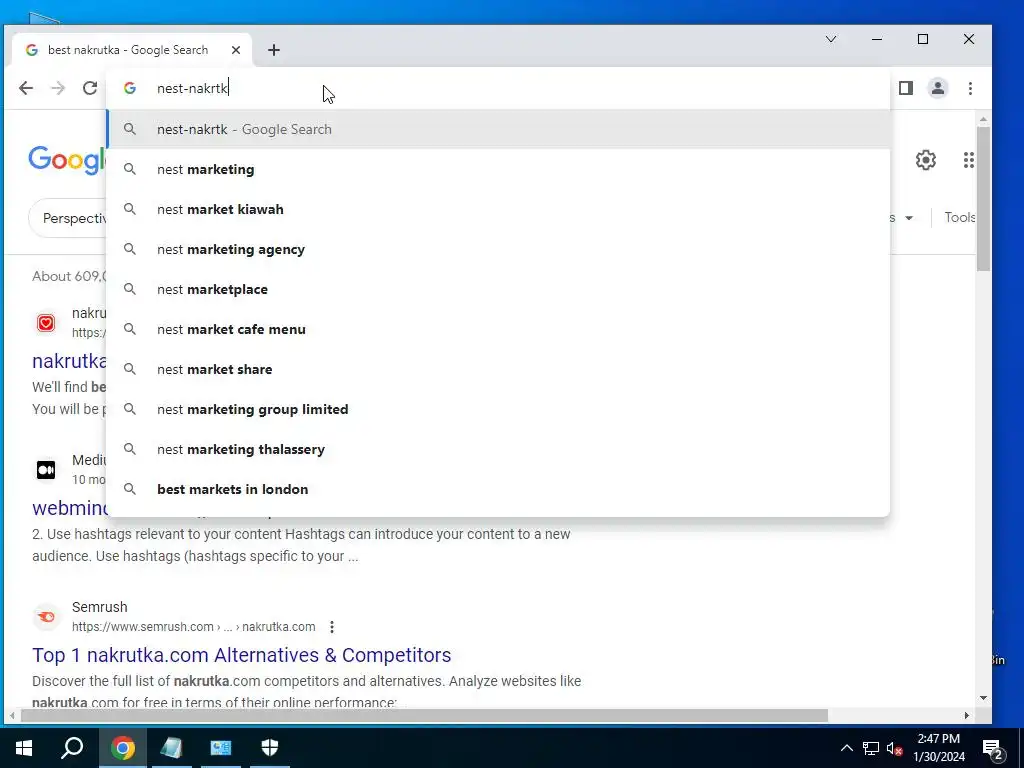Reload the current page
Screen dimensions: 1024x768
click(90, 88)
